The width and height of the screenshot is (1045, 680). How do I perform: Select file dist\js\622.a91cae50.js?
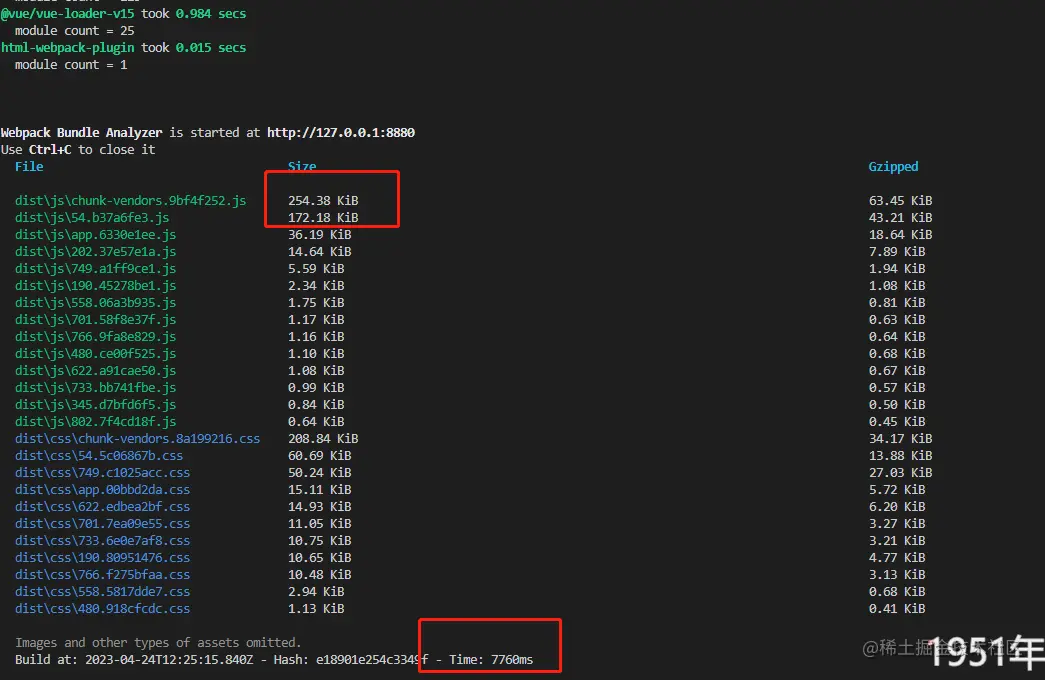[95, 371]
